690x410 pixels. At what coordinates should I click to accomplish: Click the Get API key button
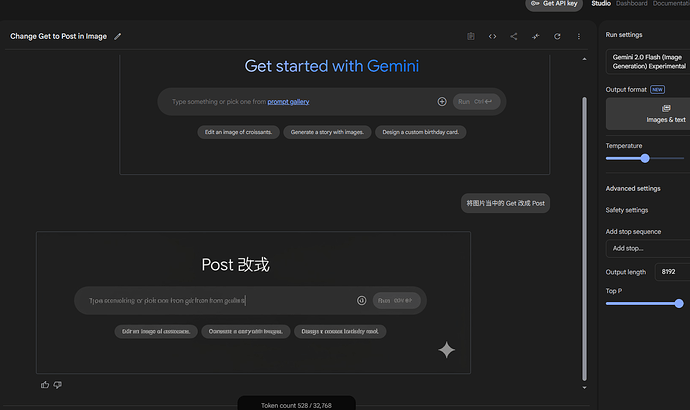coord(554,4)
